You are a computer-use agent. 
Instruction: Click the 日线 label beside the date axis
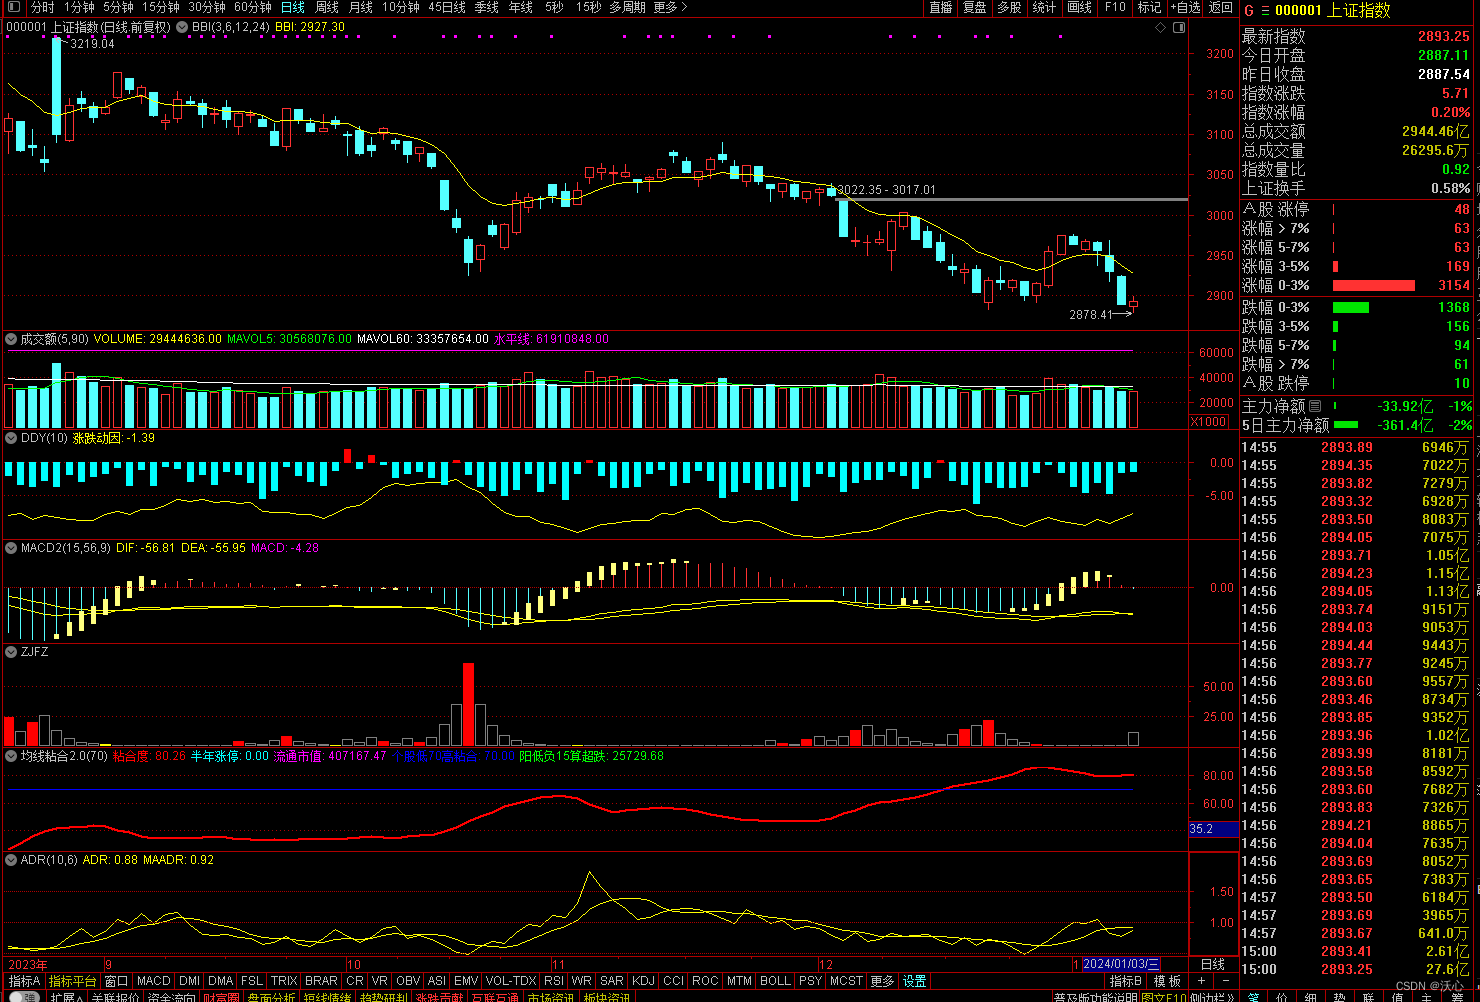point(1212,964)
